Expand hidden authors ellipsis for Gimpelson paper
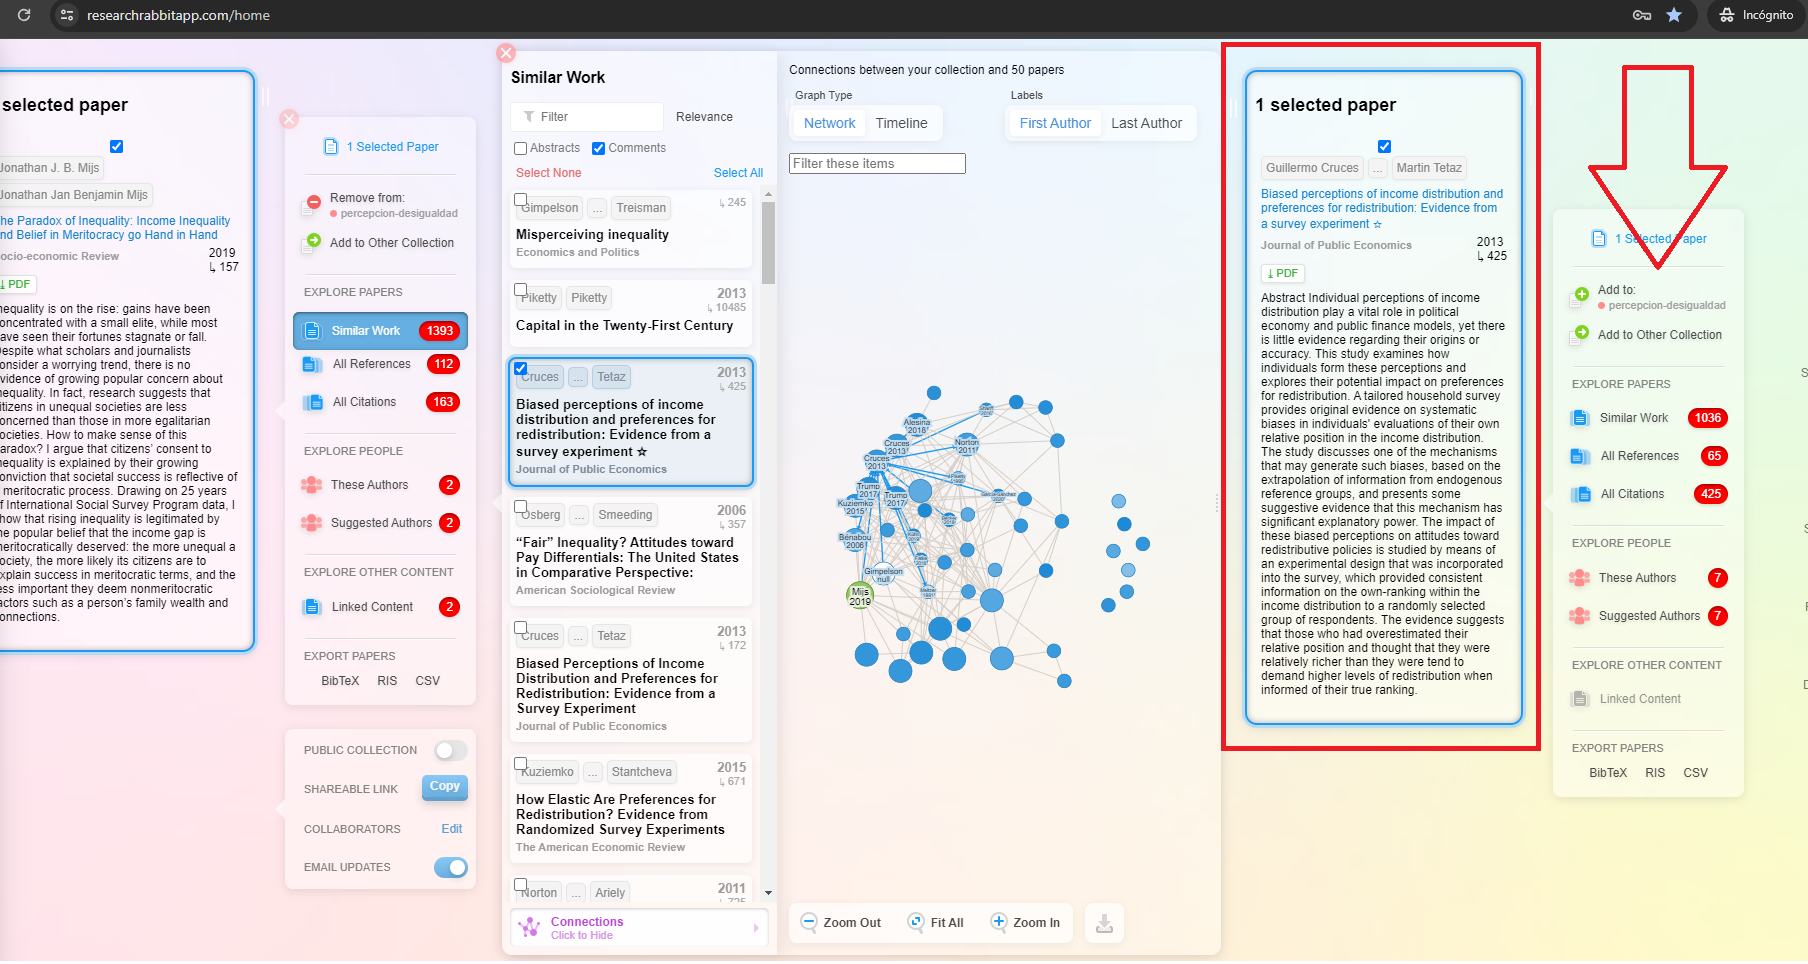Viewport: 1808px width, 964px height. click(597, 208)
